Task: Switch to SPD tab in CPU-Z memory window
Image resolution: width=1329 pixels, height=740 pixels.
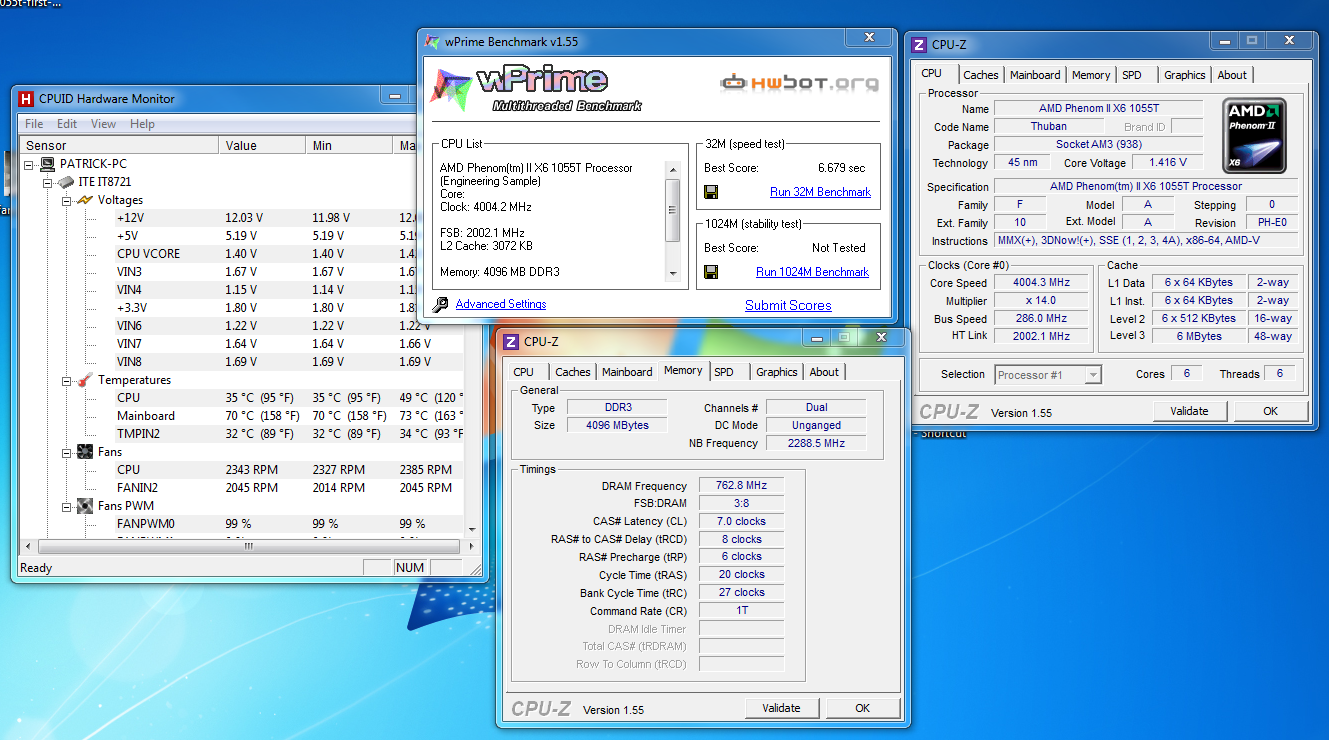Action: click(724, 372)
